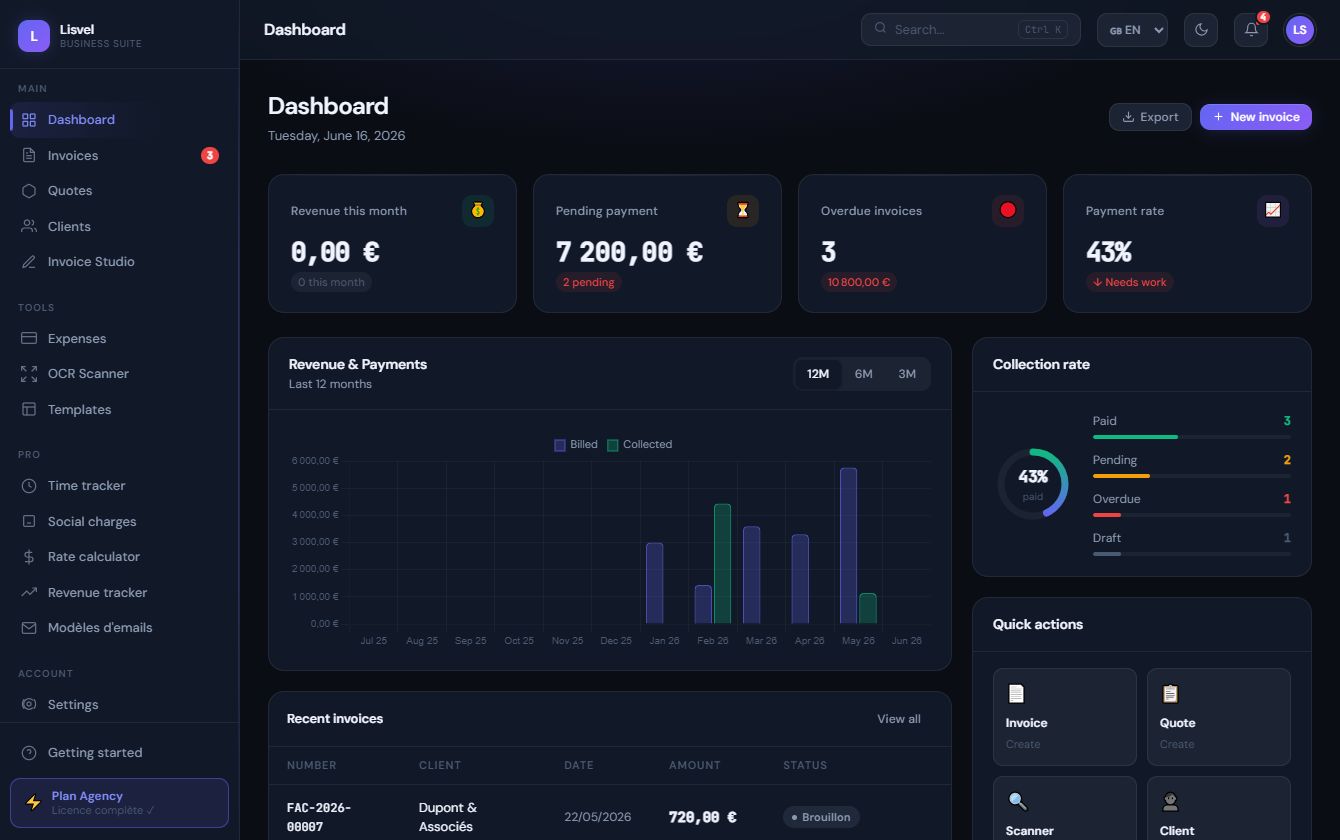Click the Templates layout icon
The image size is (1340, 840).
[29, 410]
